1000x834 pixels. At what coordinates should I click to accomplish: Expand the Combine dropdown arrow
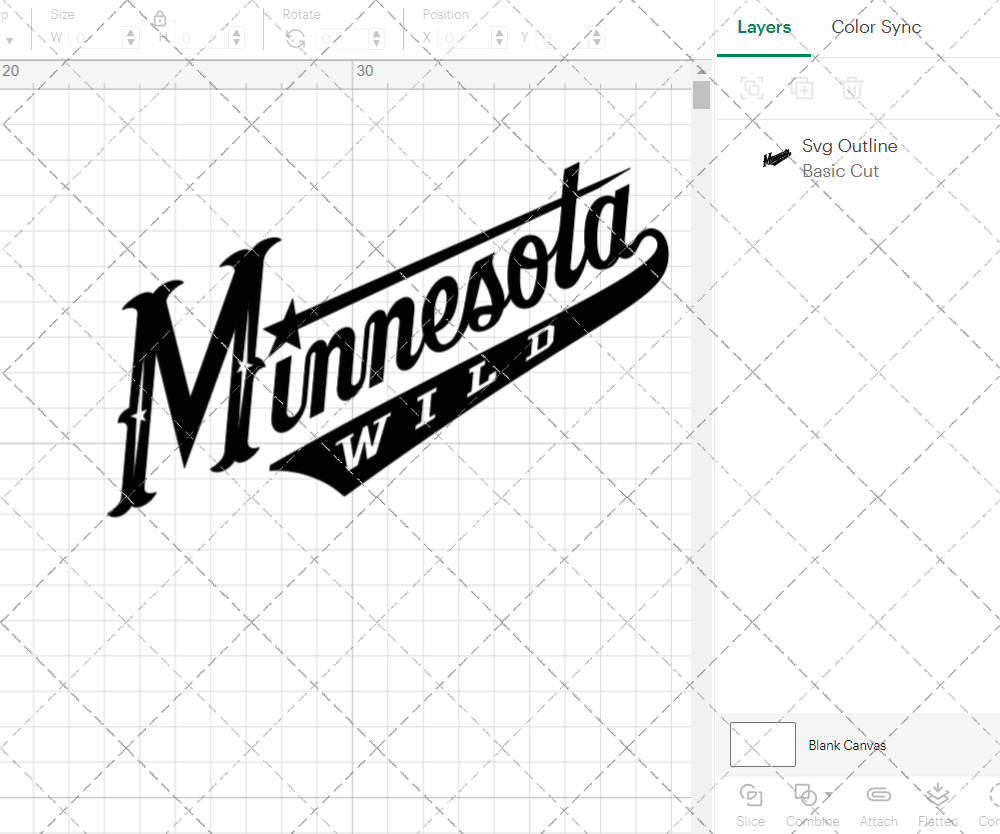click(x=828, y=795)
